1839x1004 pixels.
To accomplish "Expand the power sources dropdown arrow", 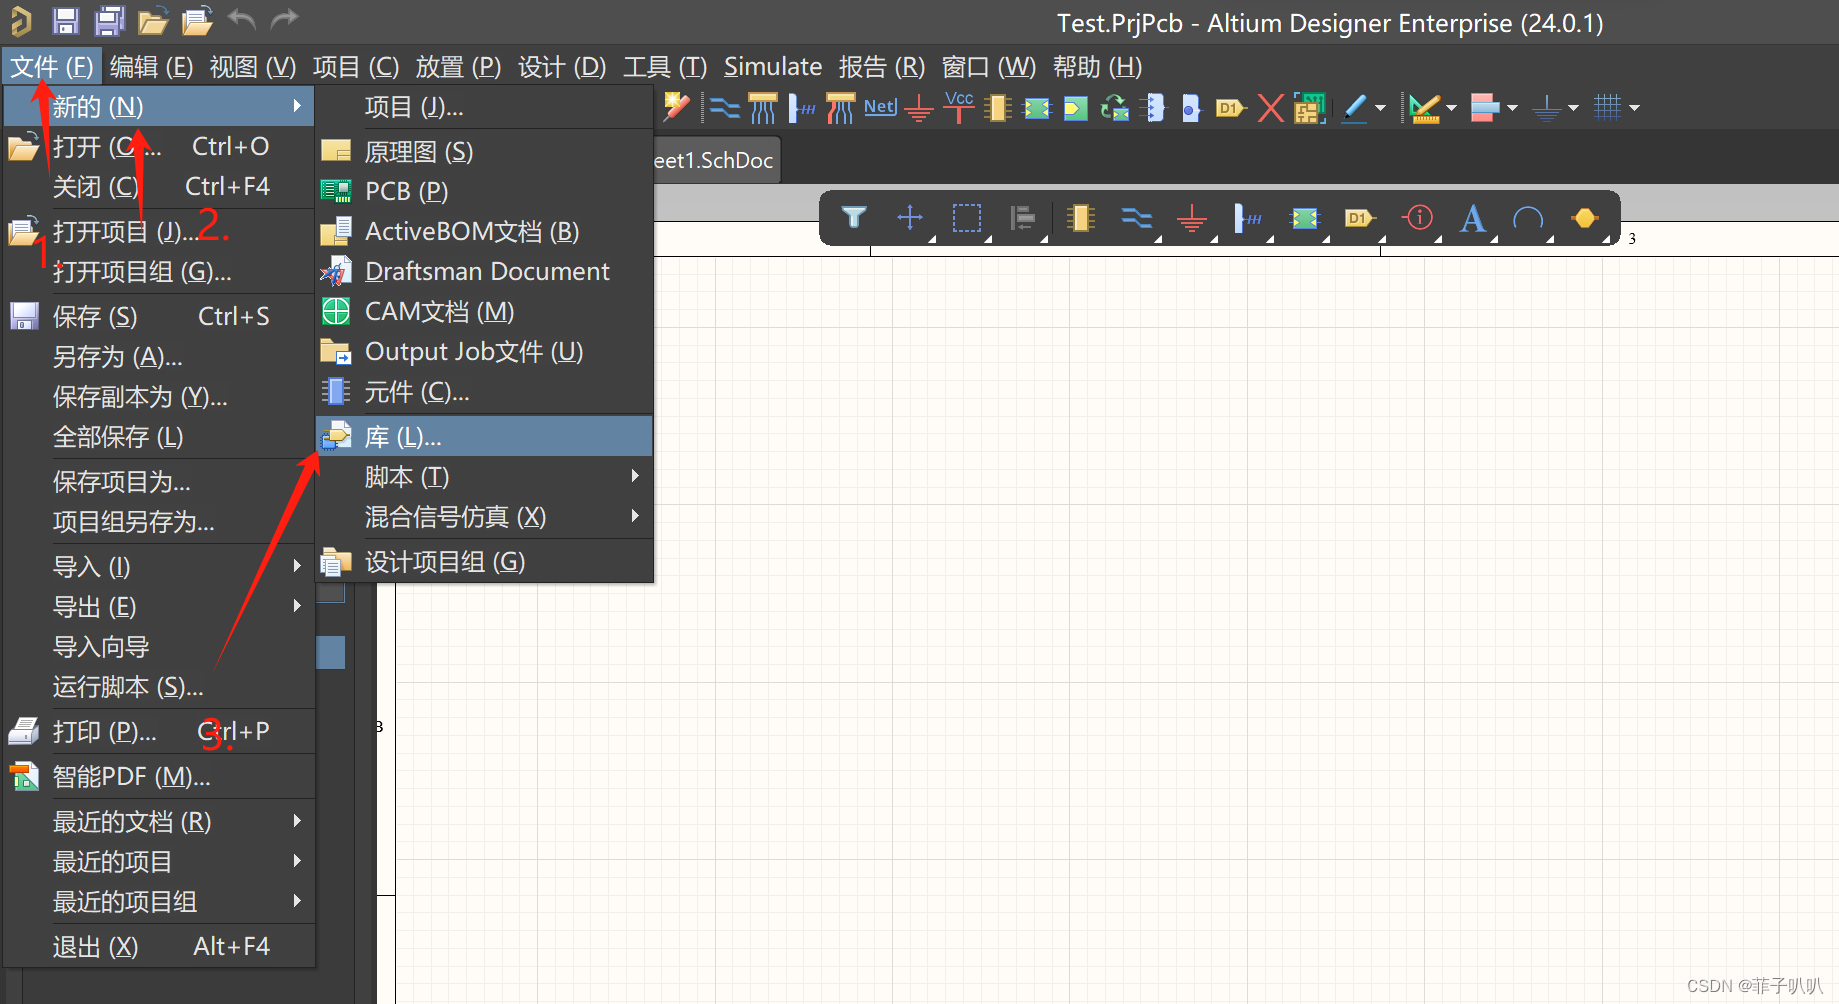I will click(x=1573, y=107).
